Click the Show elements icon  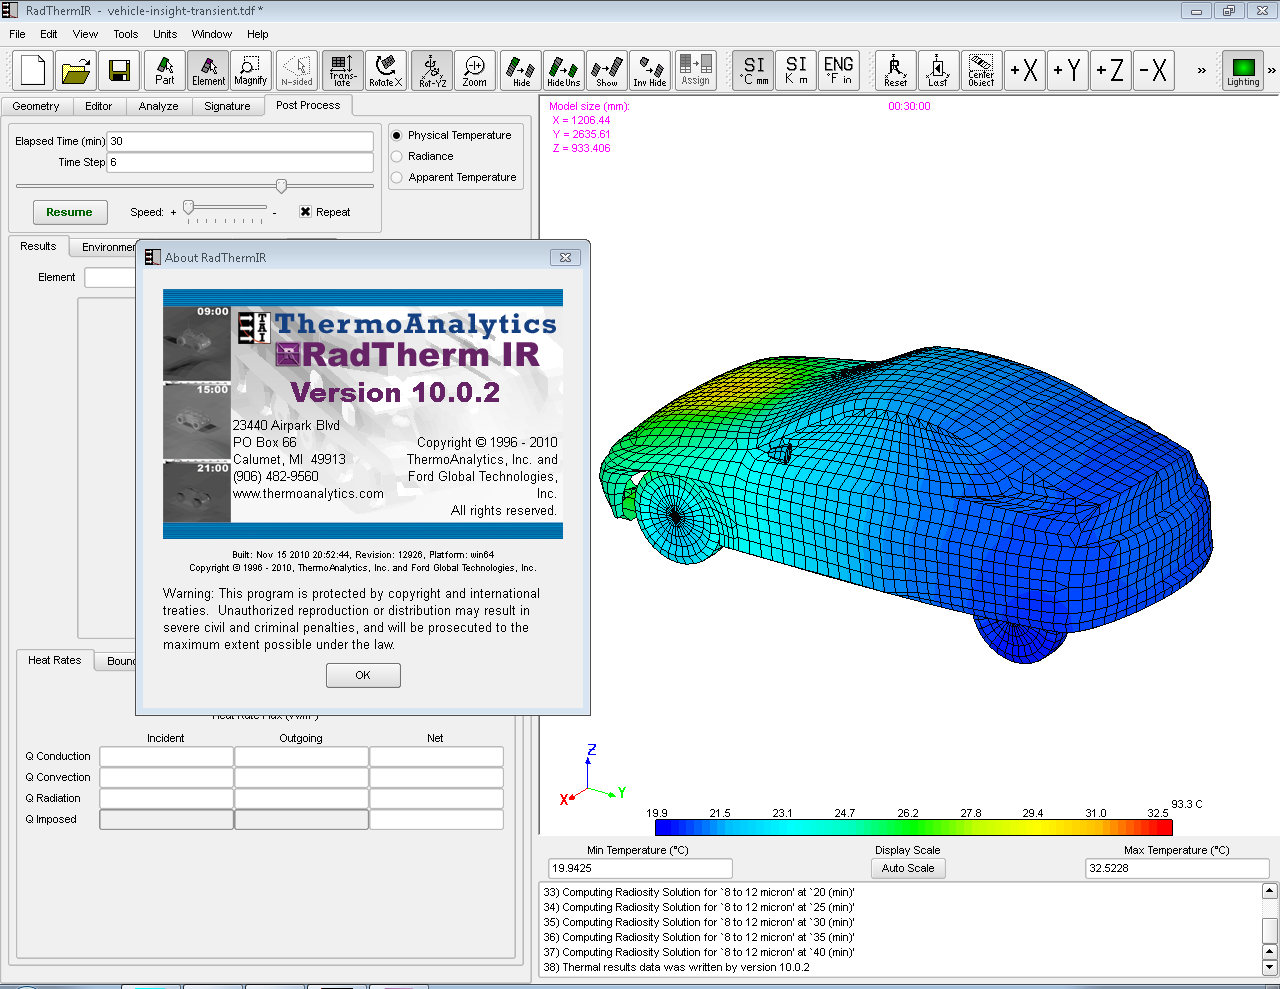(x=607, y=71)
